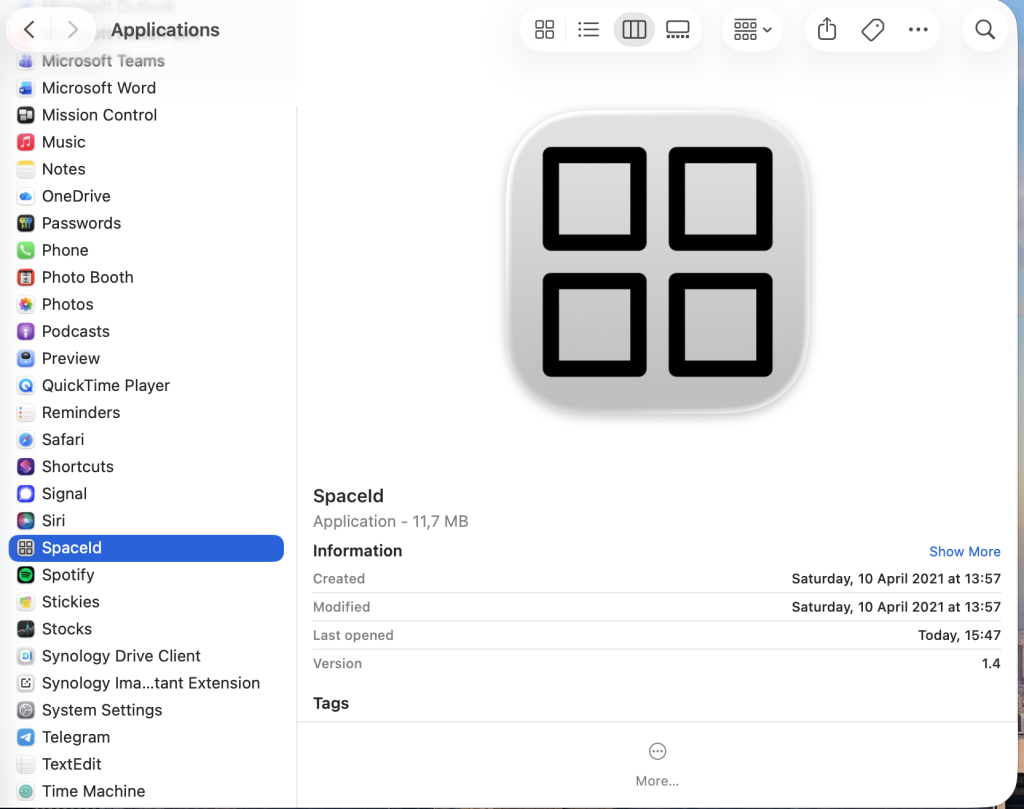This screenshot has width=1024, height=809.
Task: Open the Finder search
Action: 985,30
